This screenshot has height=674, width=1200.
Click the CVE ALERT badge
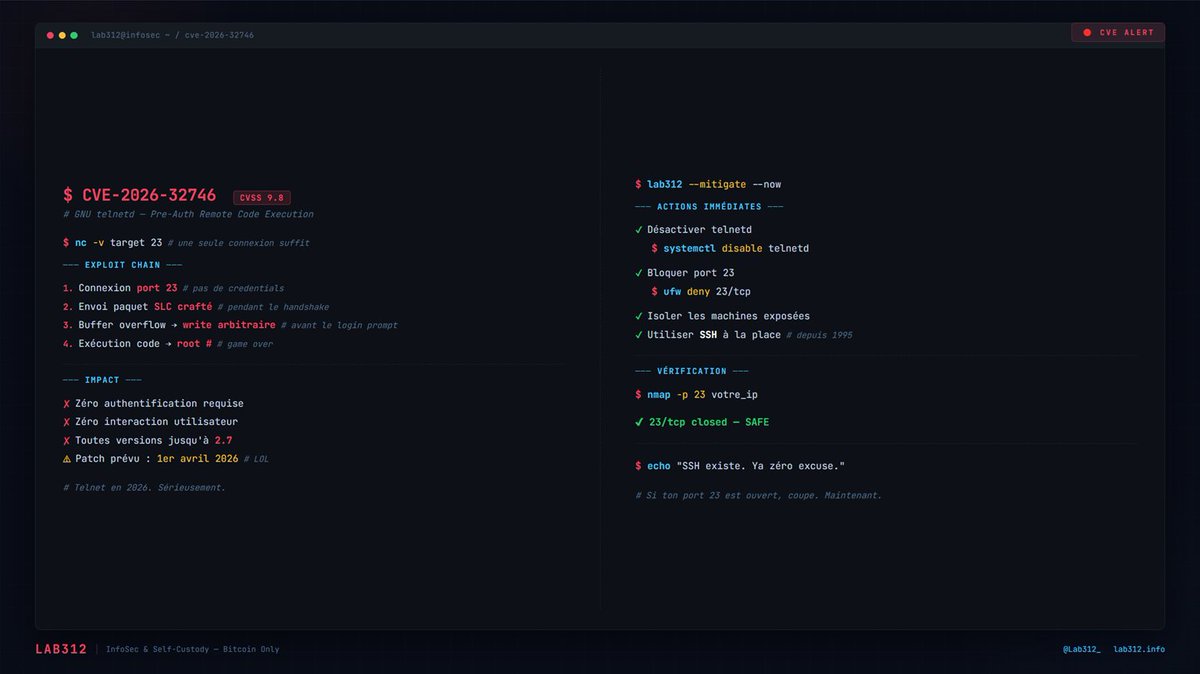tap(1118, 33)
